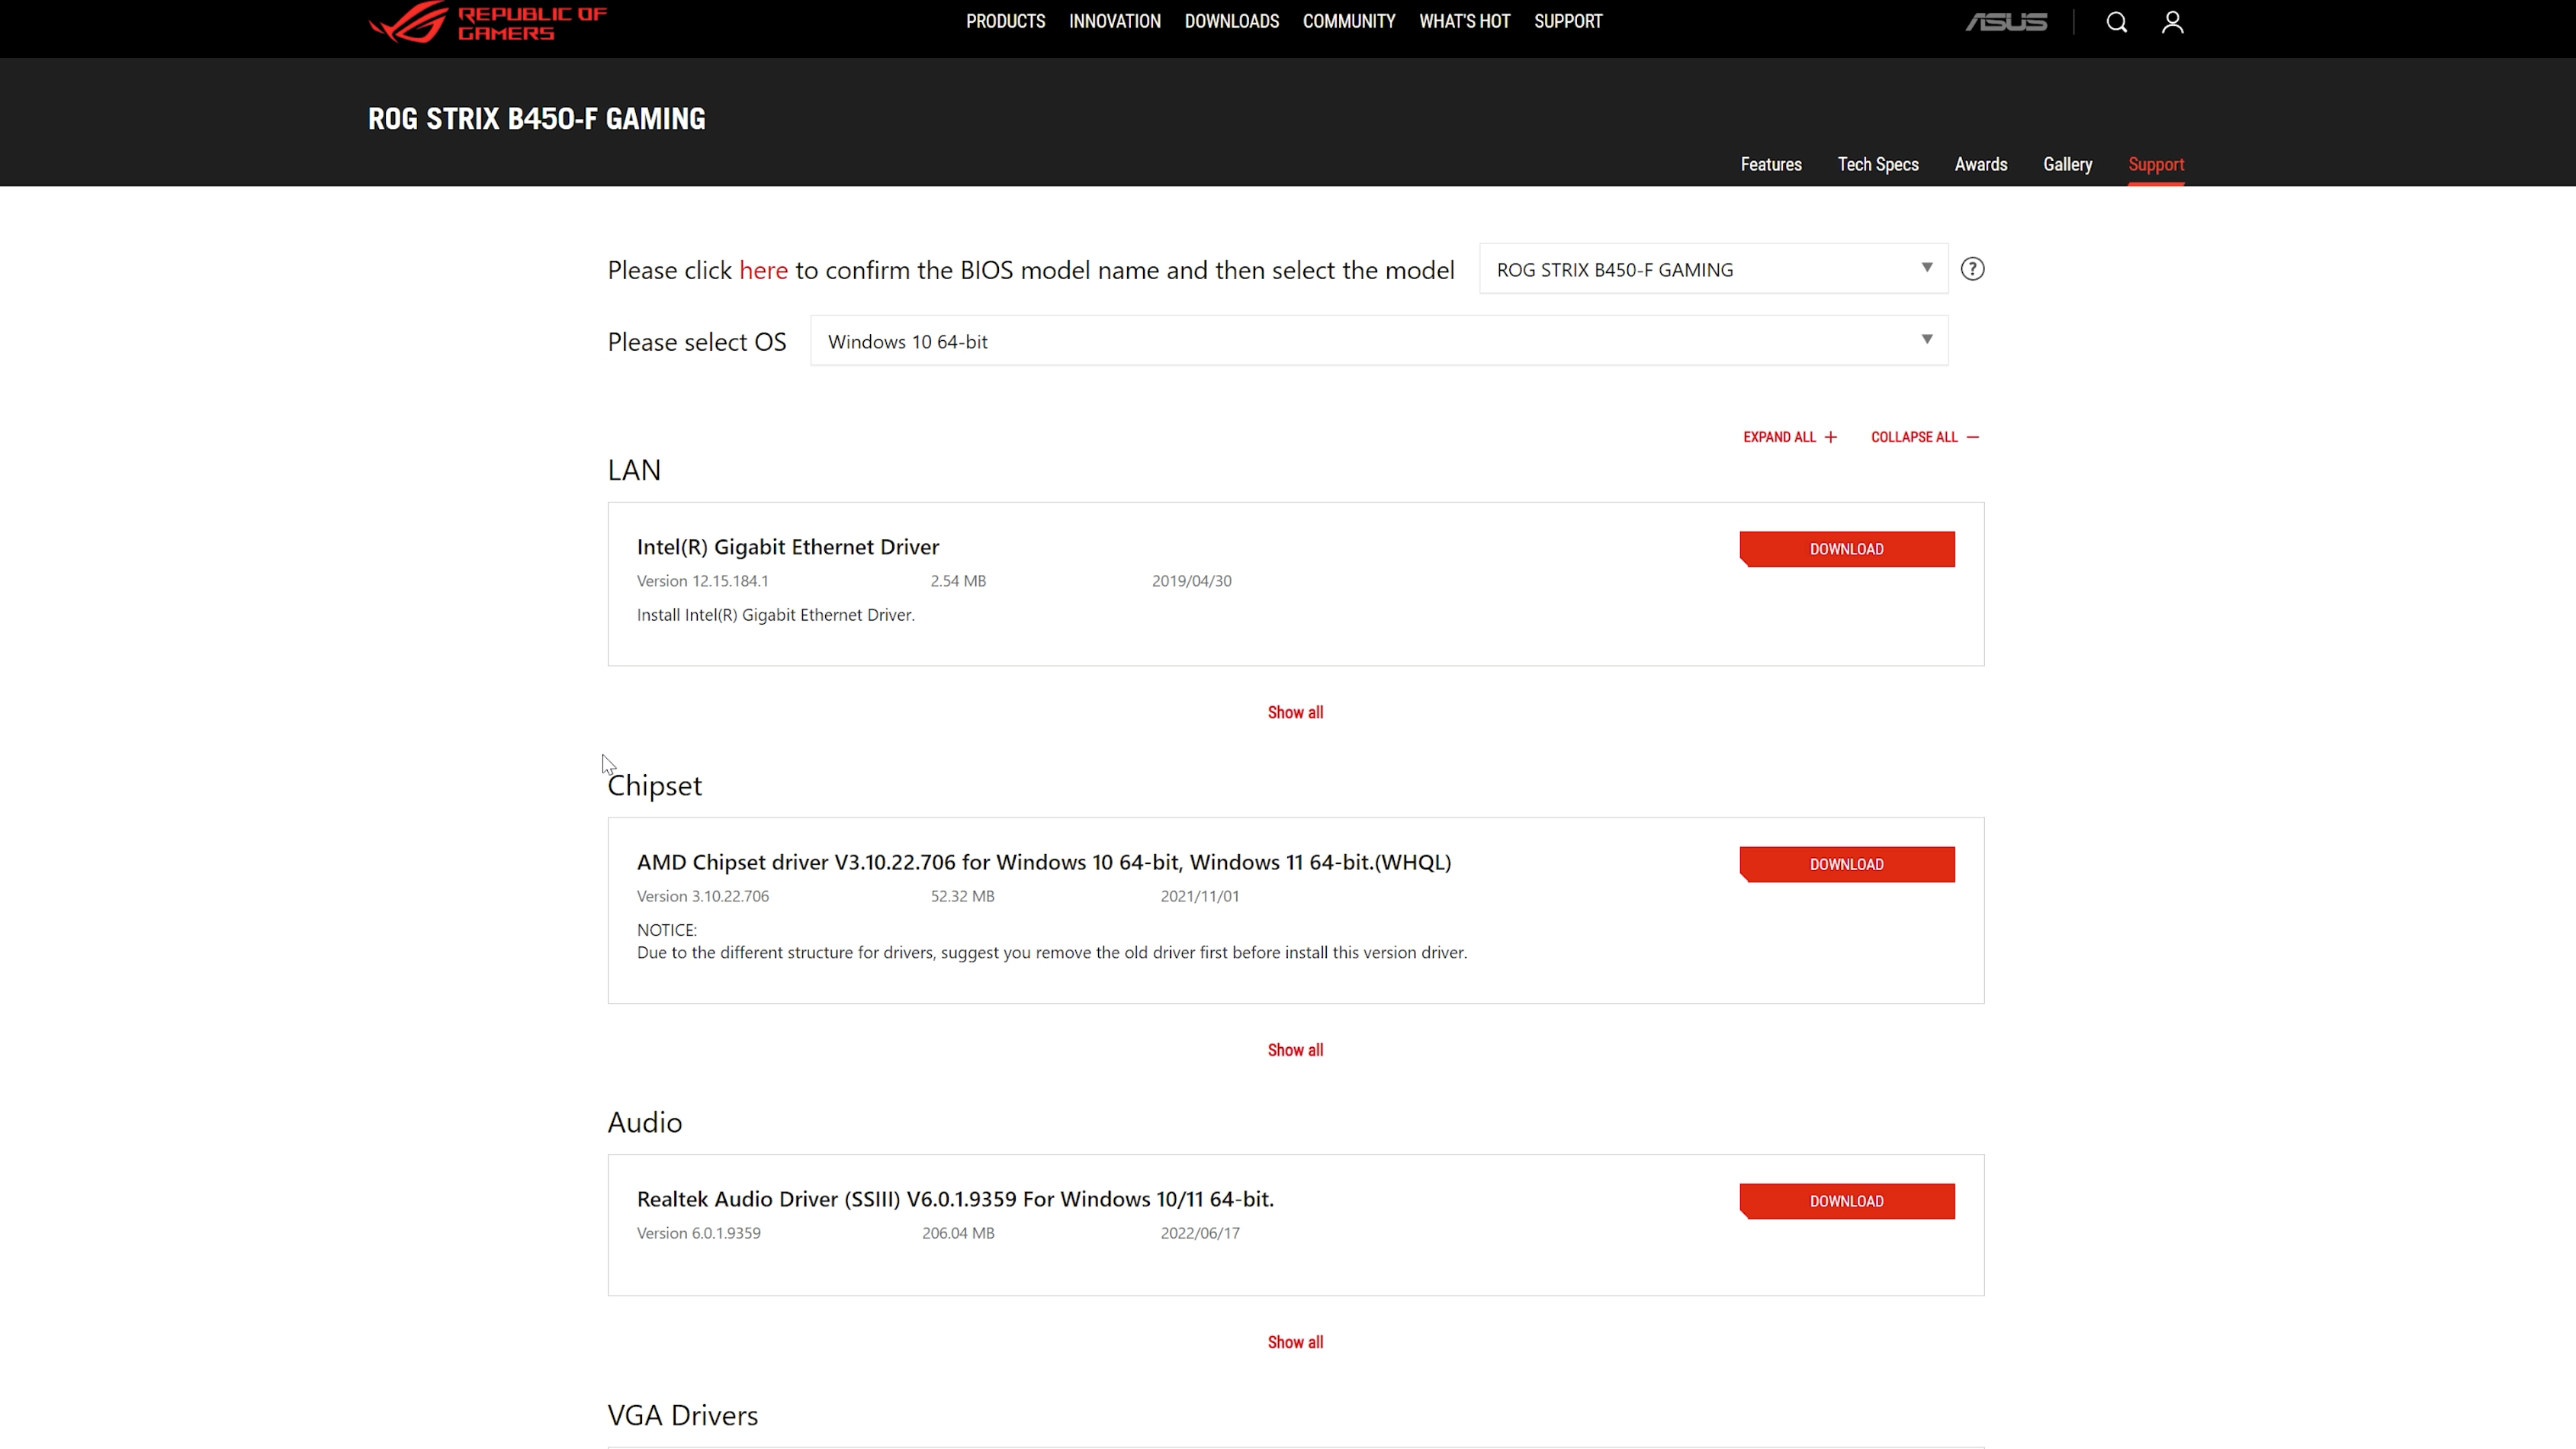Viewport: 2576px width, 1449px height.
Task: Open the COMMUNITY menu
Action: (1348, 21)
